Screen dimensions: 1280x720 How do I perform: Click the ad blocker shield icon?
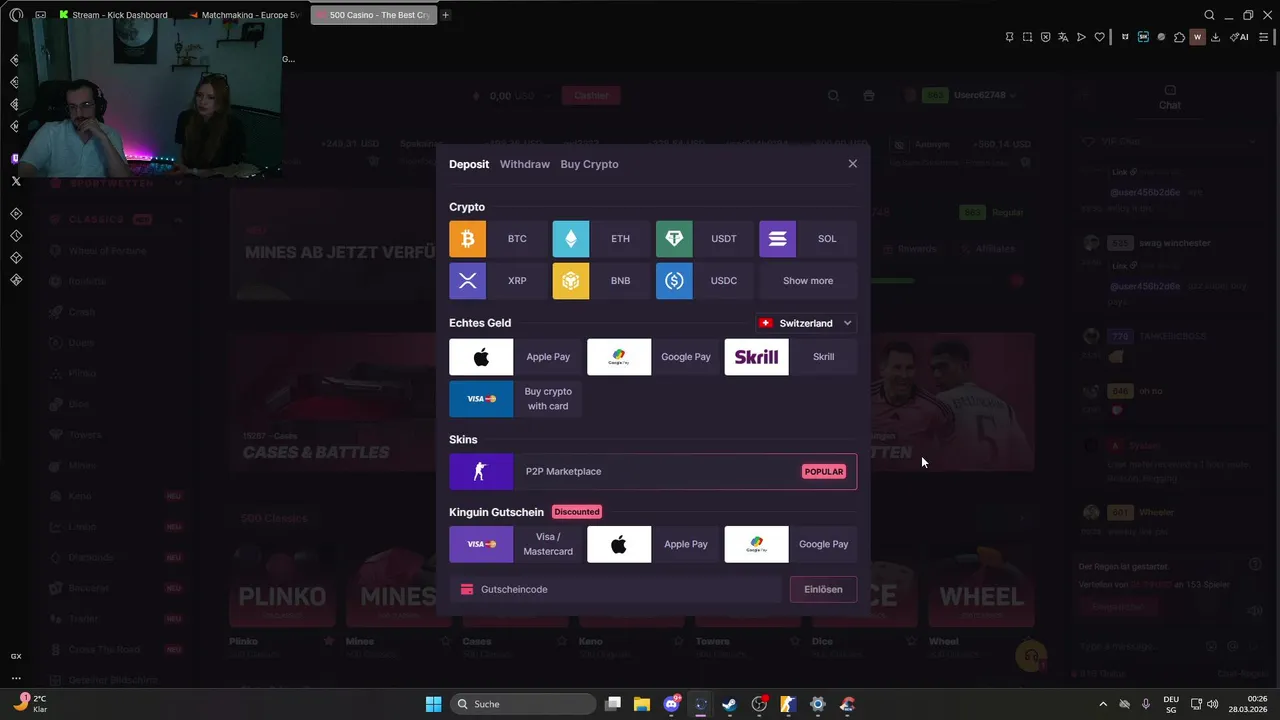tap(1045, 37)
